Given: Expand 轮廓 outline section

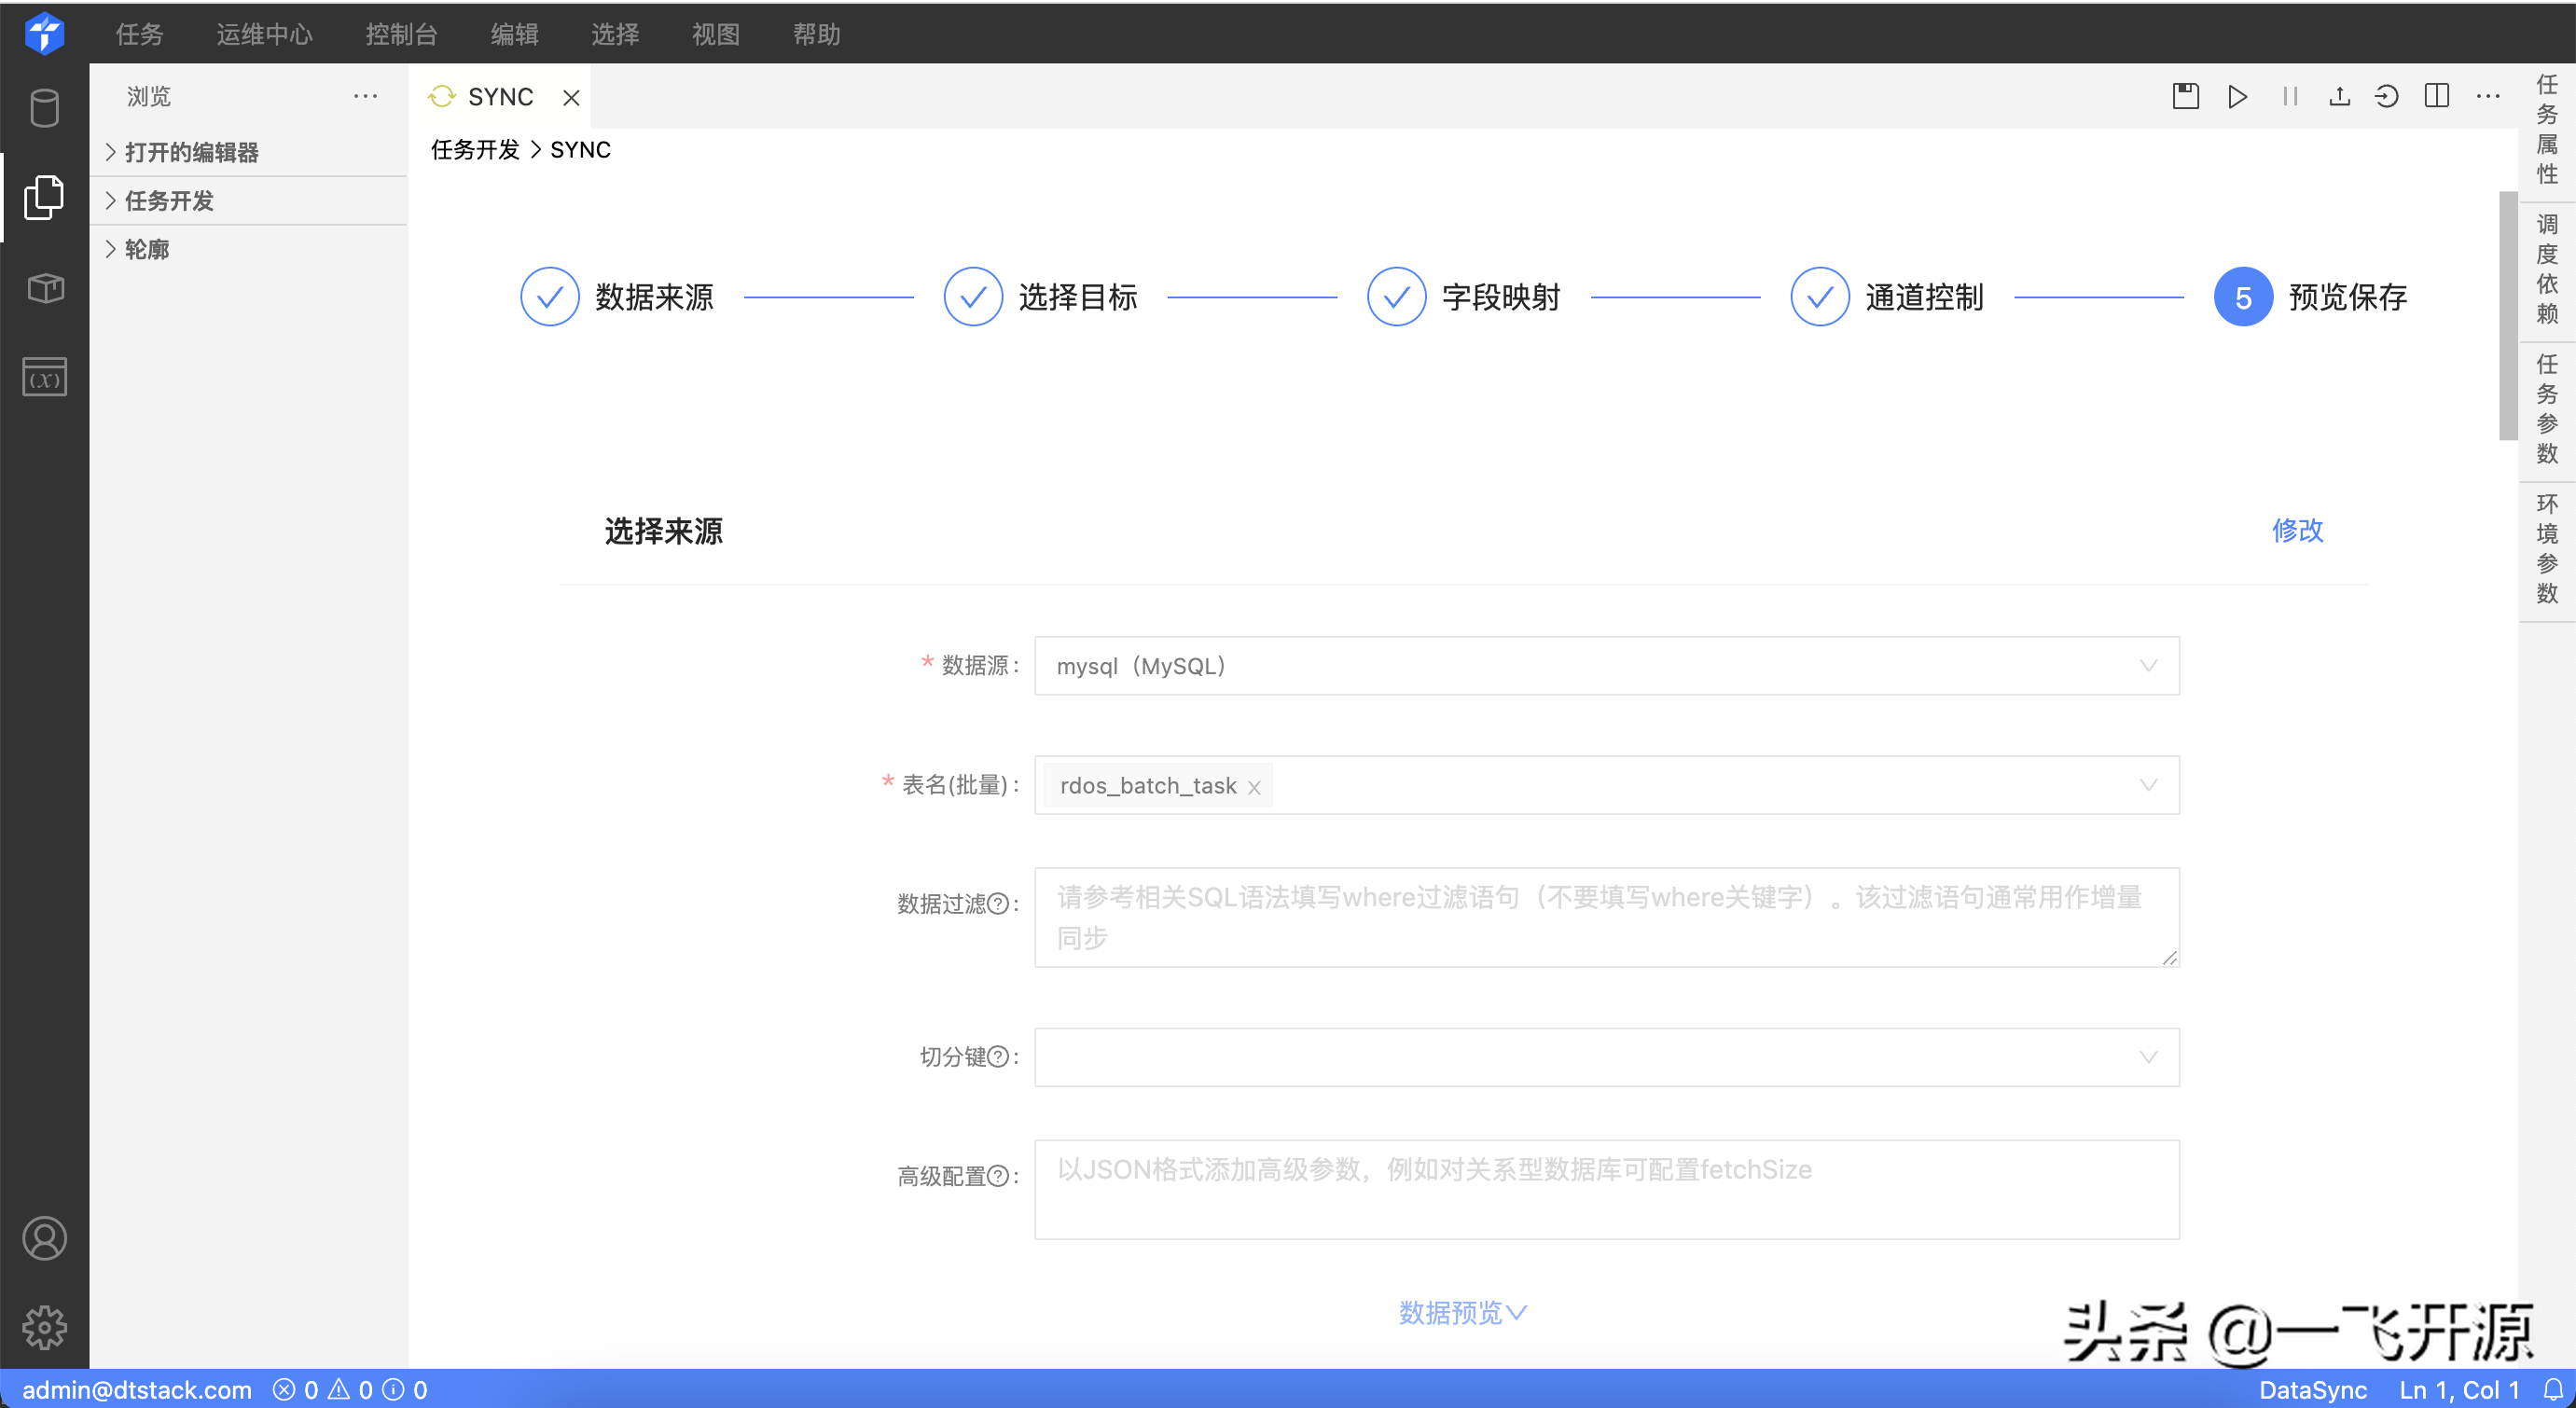Looking at the screenshot, I should coord(248,249).
